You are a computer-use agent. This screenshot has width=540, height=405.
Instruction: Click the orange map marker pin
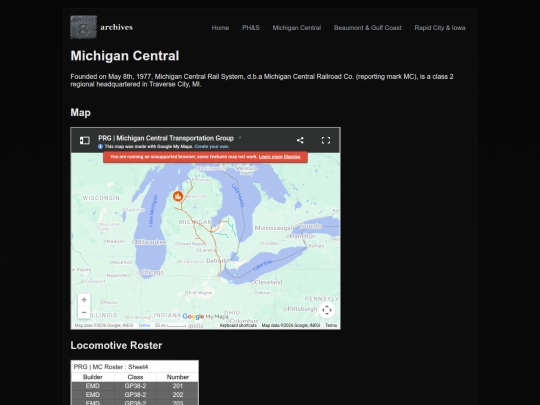click(x=178, y=196)
